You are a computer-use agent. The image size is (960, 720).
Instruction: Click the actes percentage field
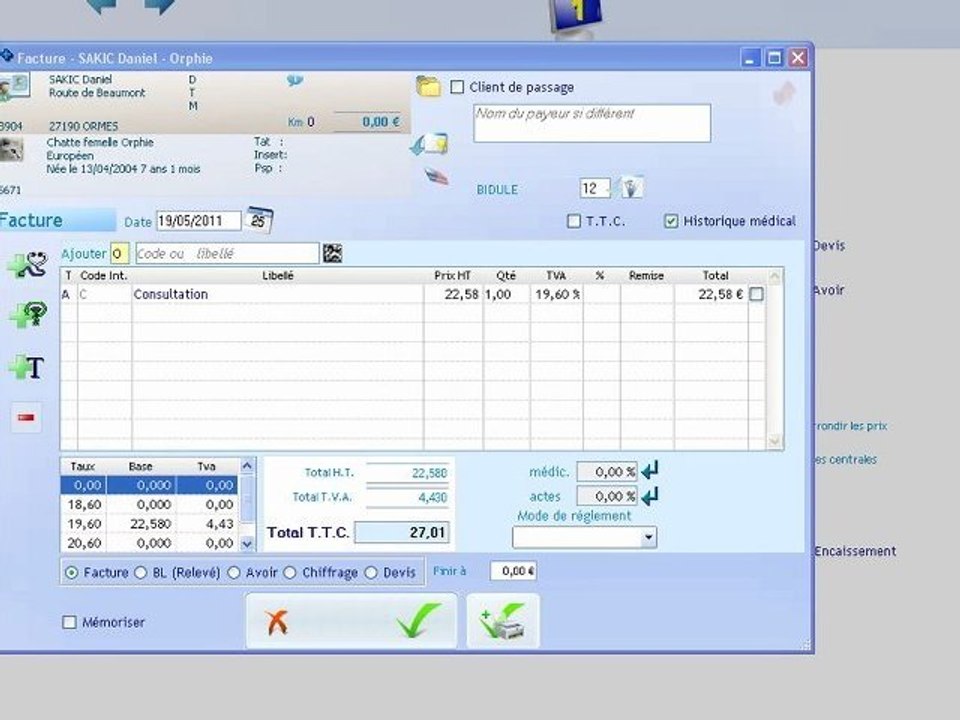pos(607,496)
